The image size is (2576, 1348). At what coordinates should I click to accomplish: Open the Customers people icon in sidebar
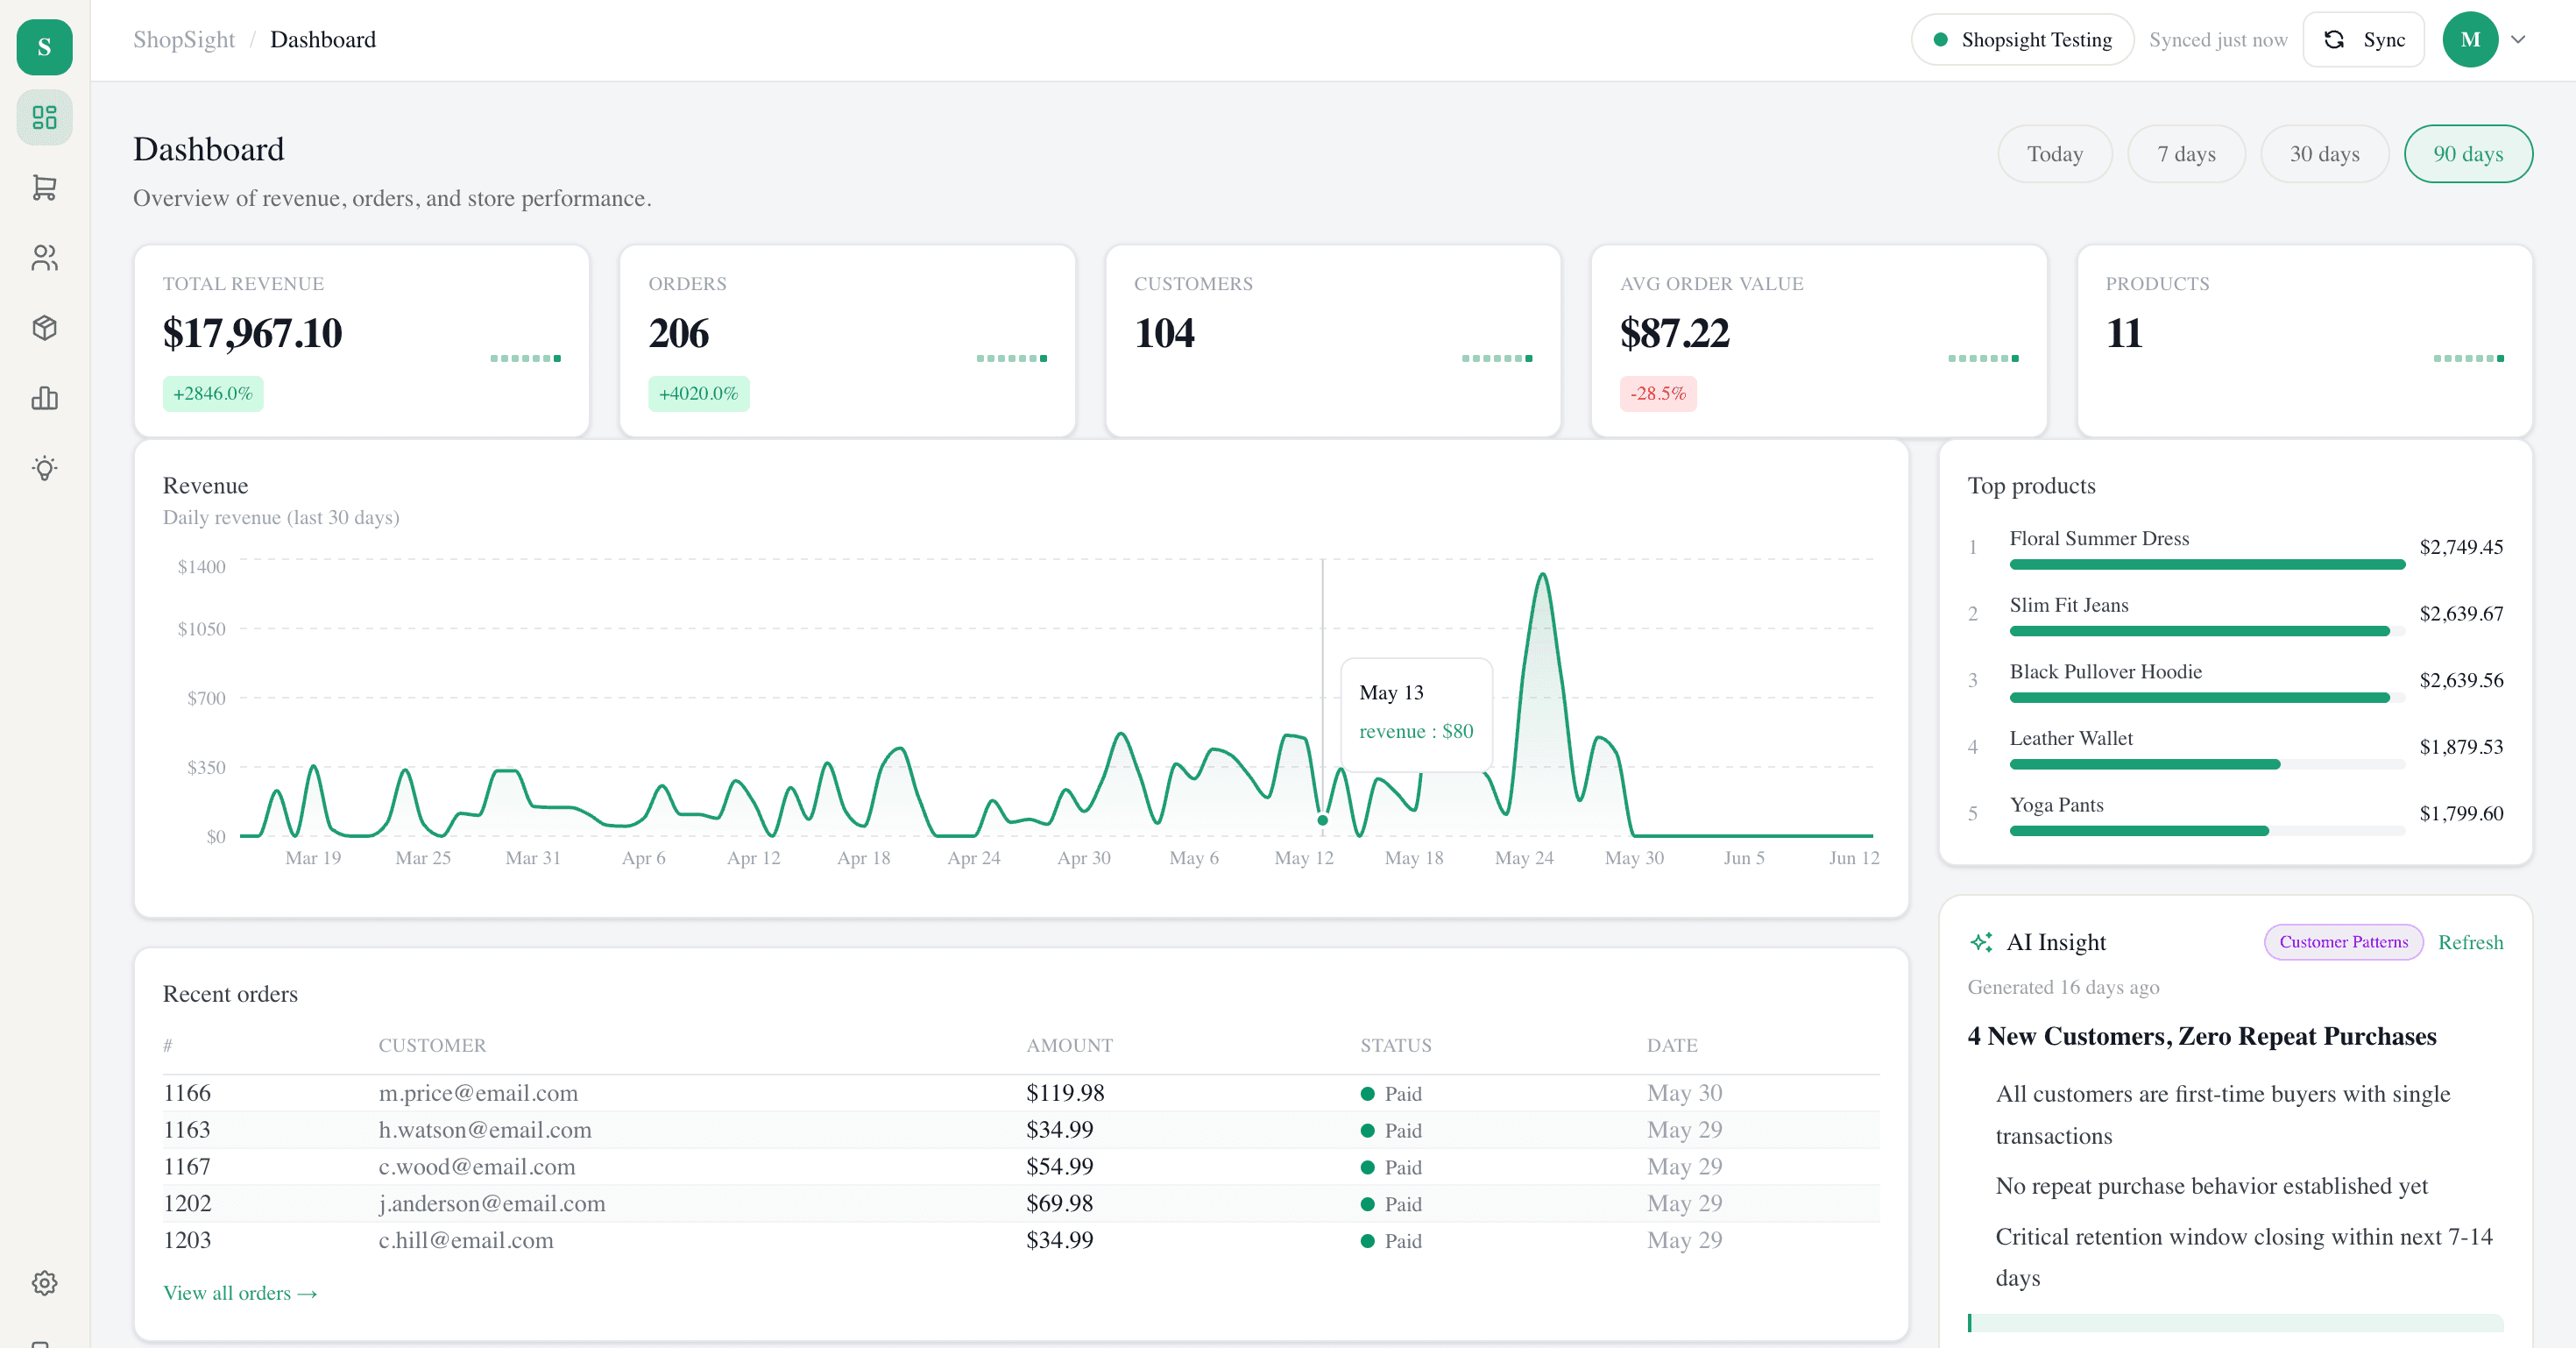44,258
